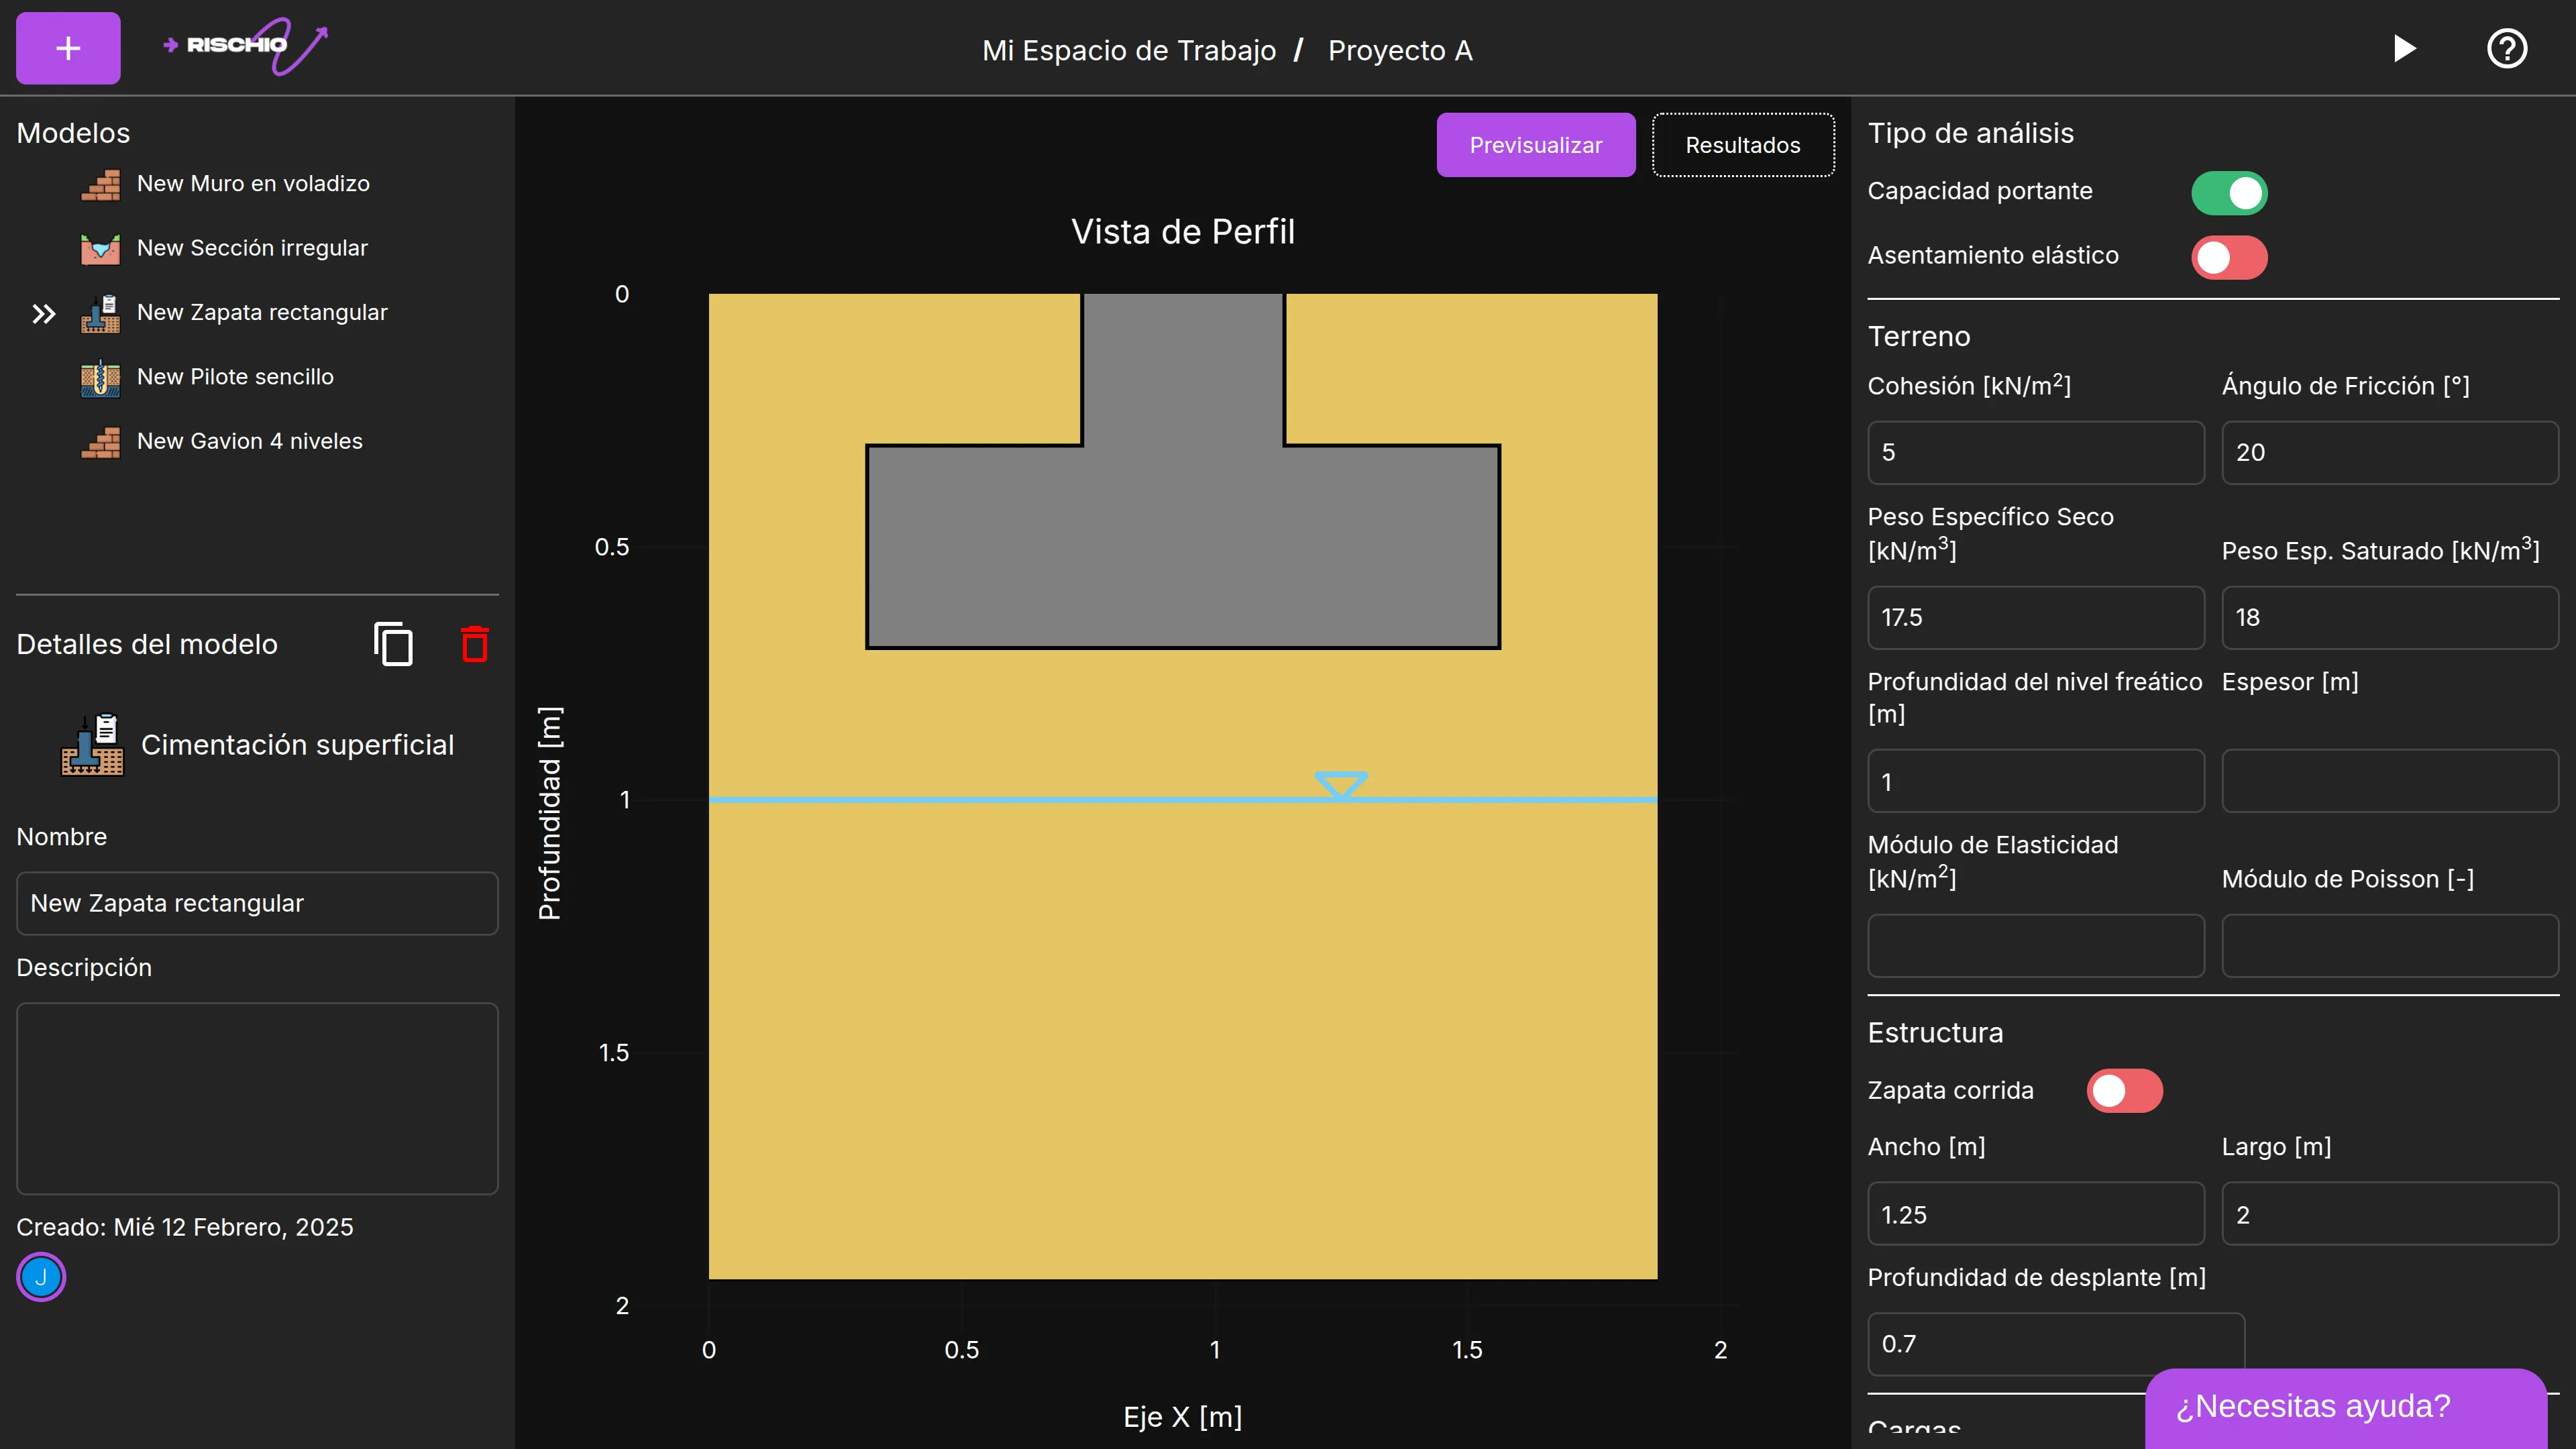Open the New Pilote sencillo model
The image size is (2576, 1449).
point(234,377)
